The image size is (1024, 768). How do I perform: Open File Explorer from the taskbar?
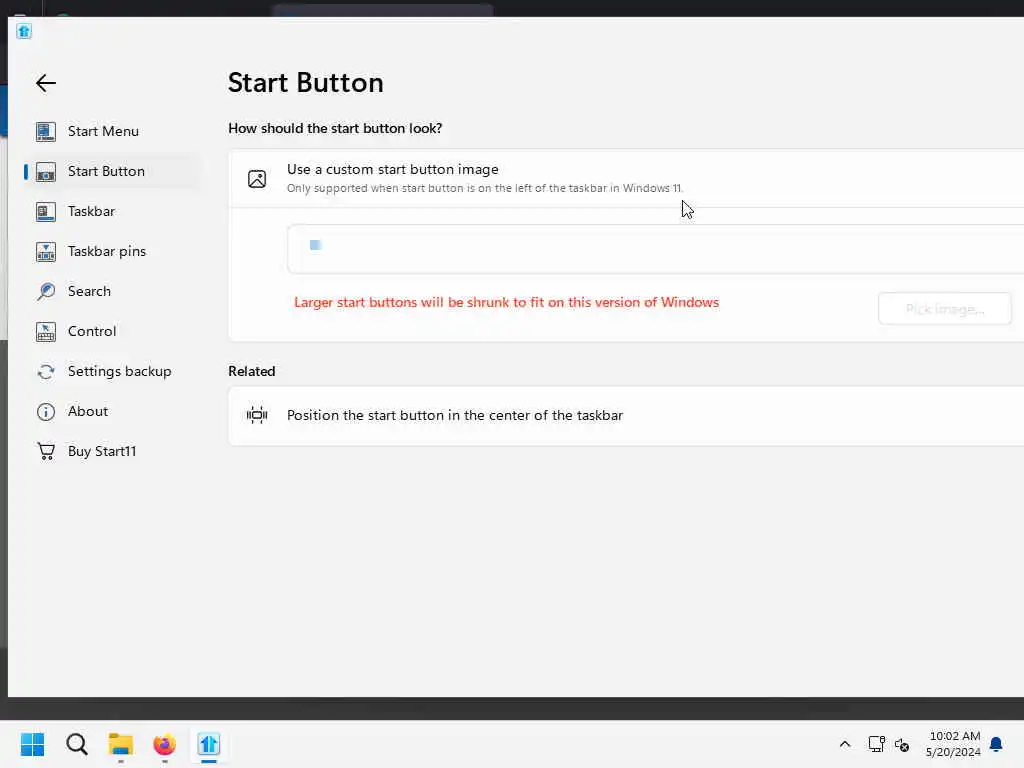121,744
